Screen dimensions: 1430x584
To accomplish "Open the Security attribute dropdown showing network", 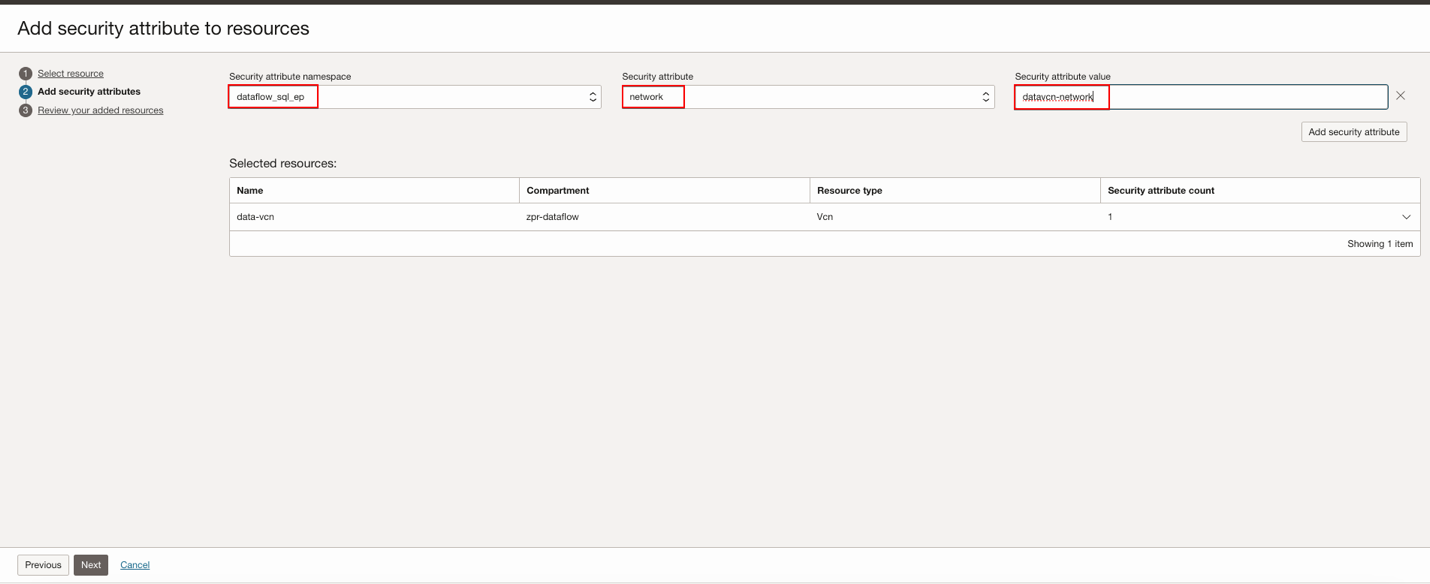I will [x=808, y=97].
